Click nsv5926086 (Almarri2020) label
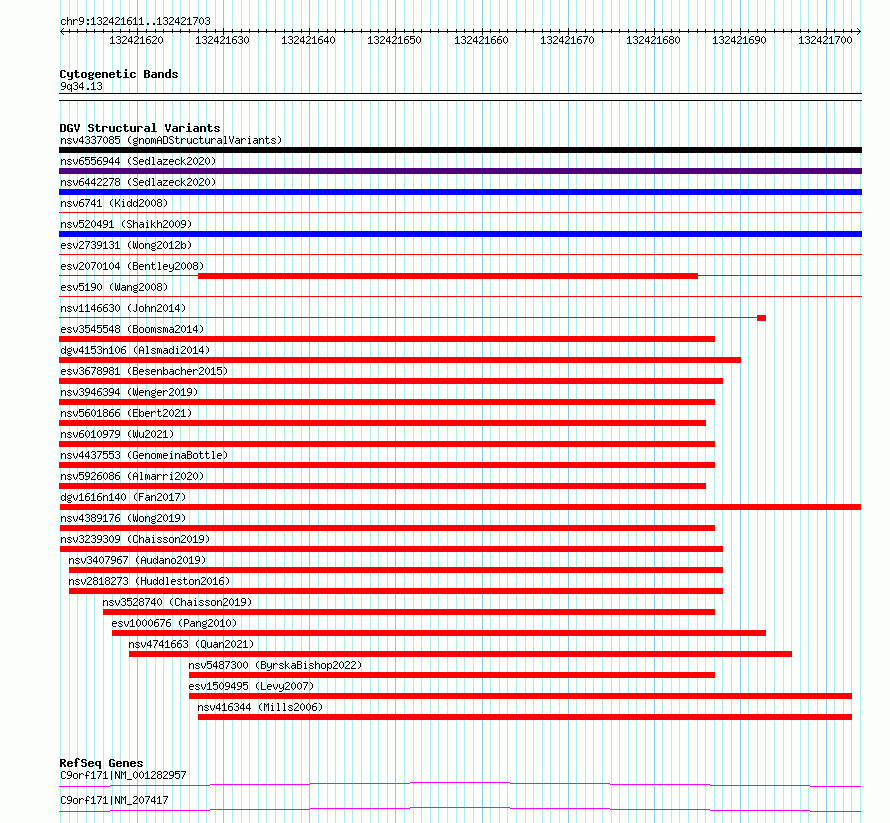The image size is (890, 823). [132, 476]
